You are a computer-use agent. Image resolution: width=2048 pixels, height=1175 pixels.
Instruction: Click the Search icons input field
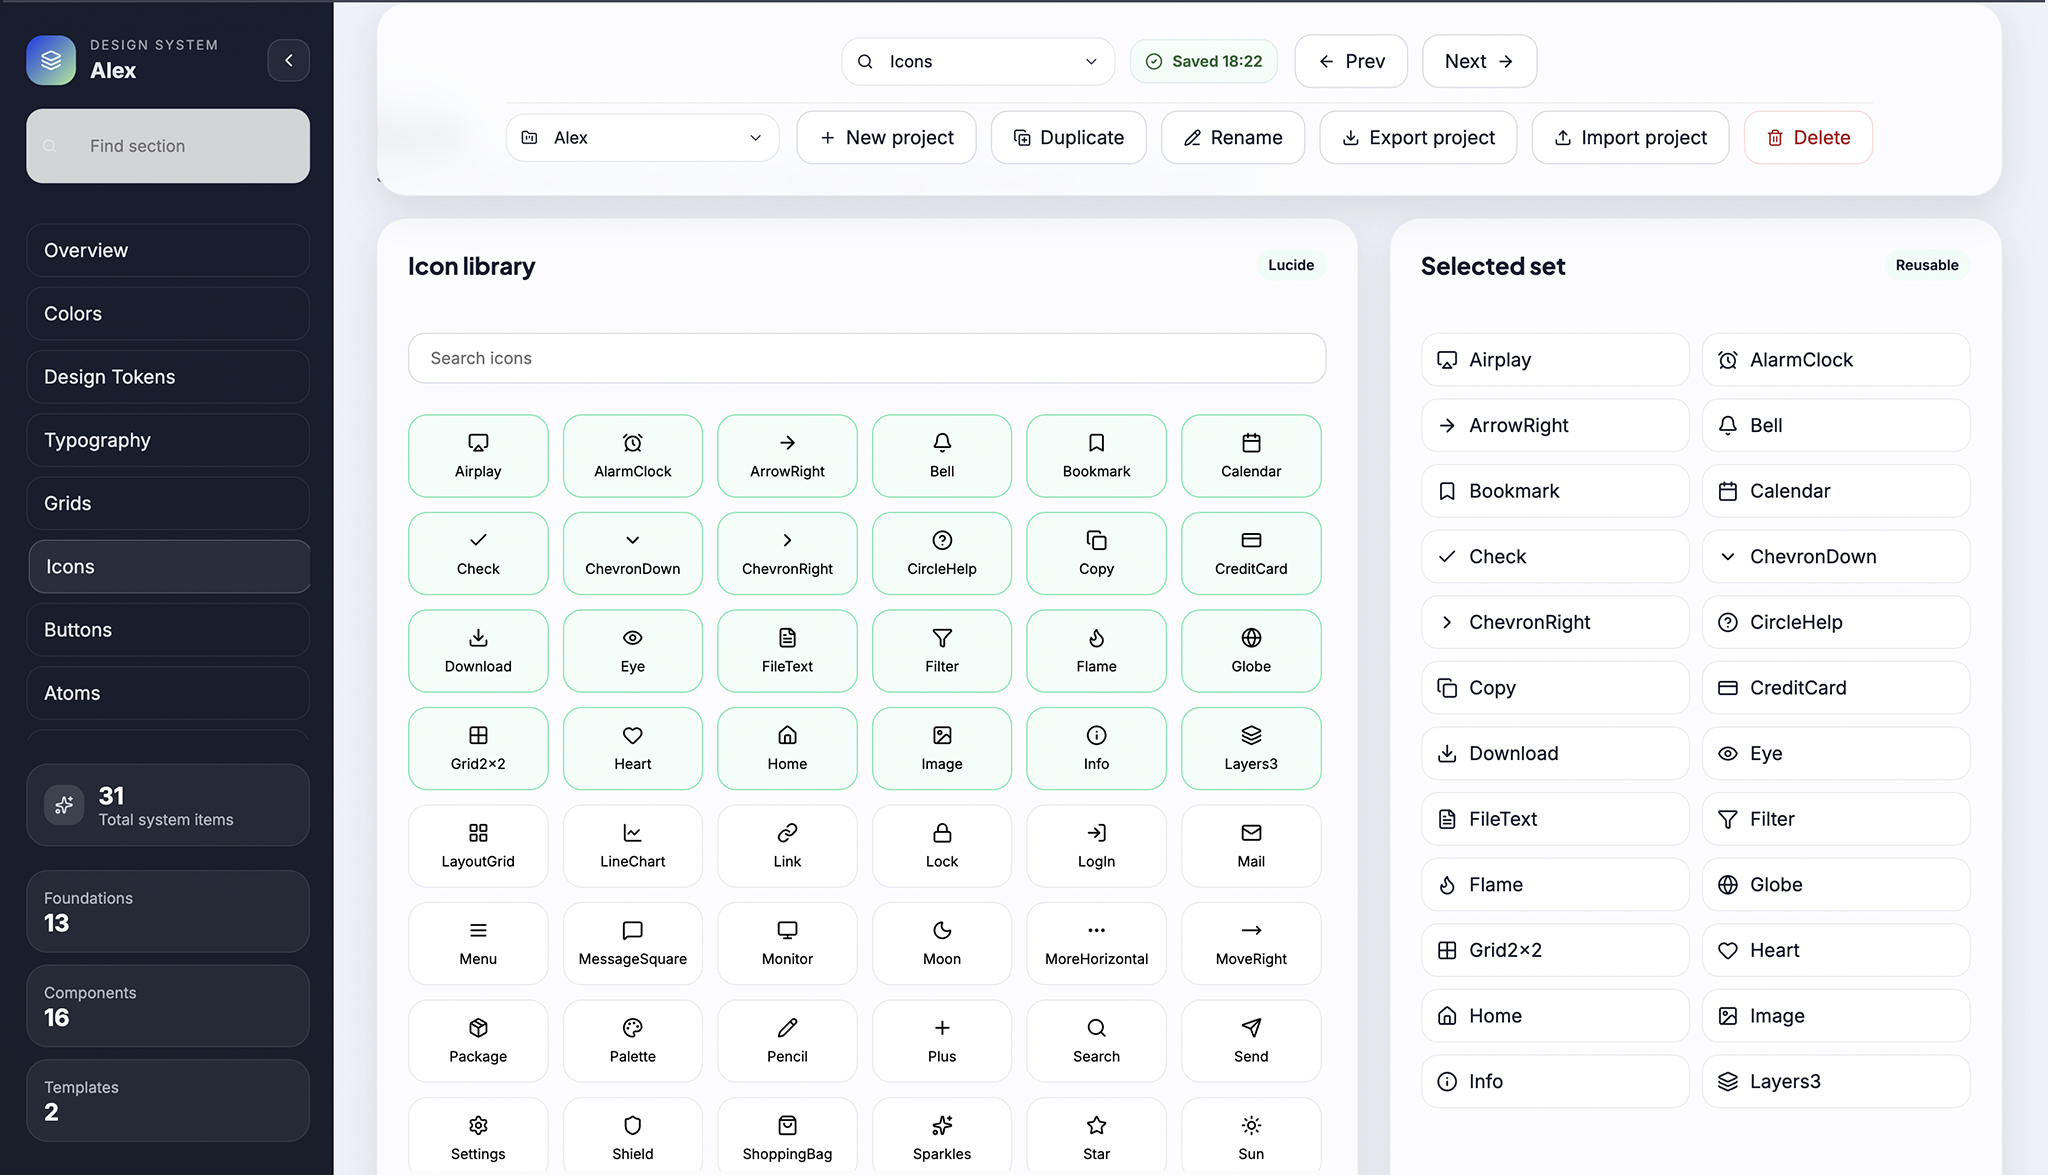866,358
